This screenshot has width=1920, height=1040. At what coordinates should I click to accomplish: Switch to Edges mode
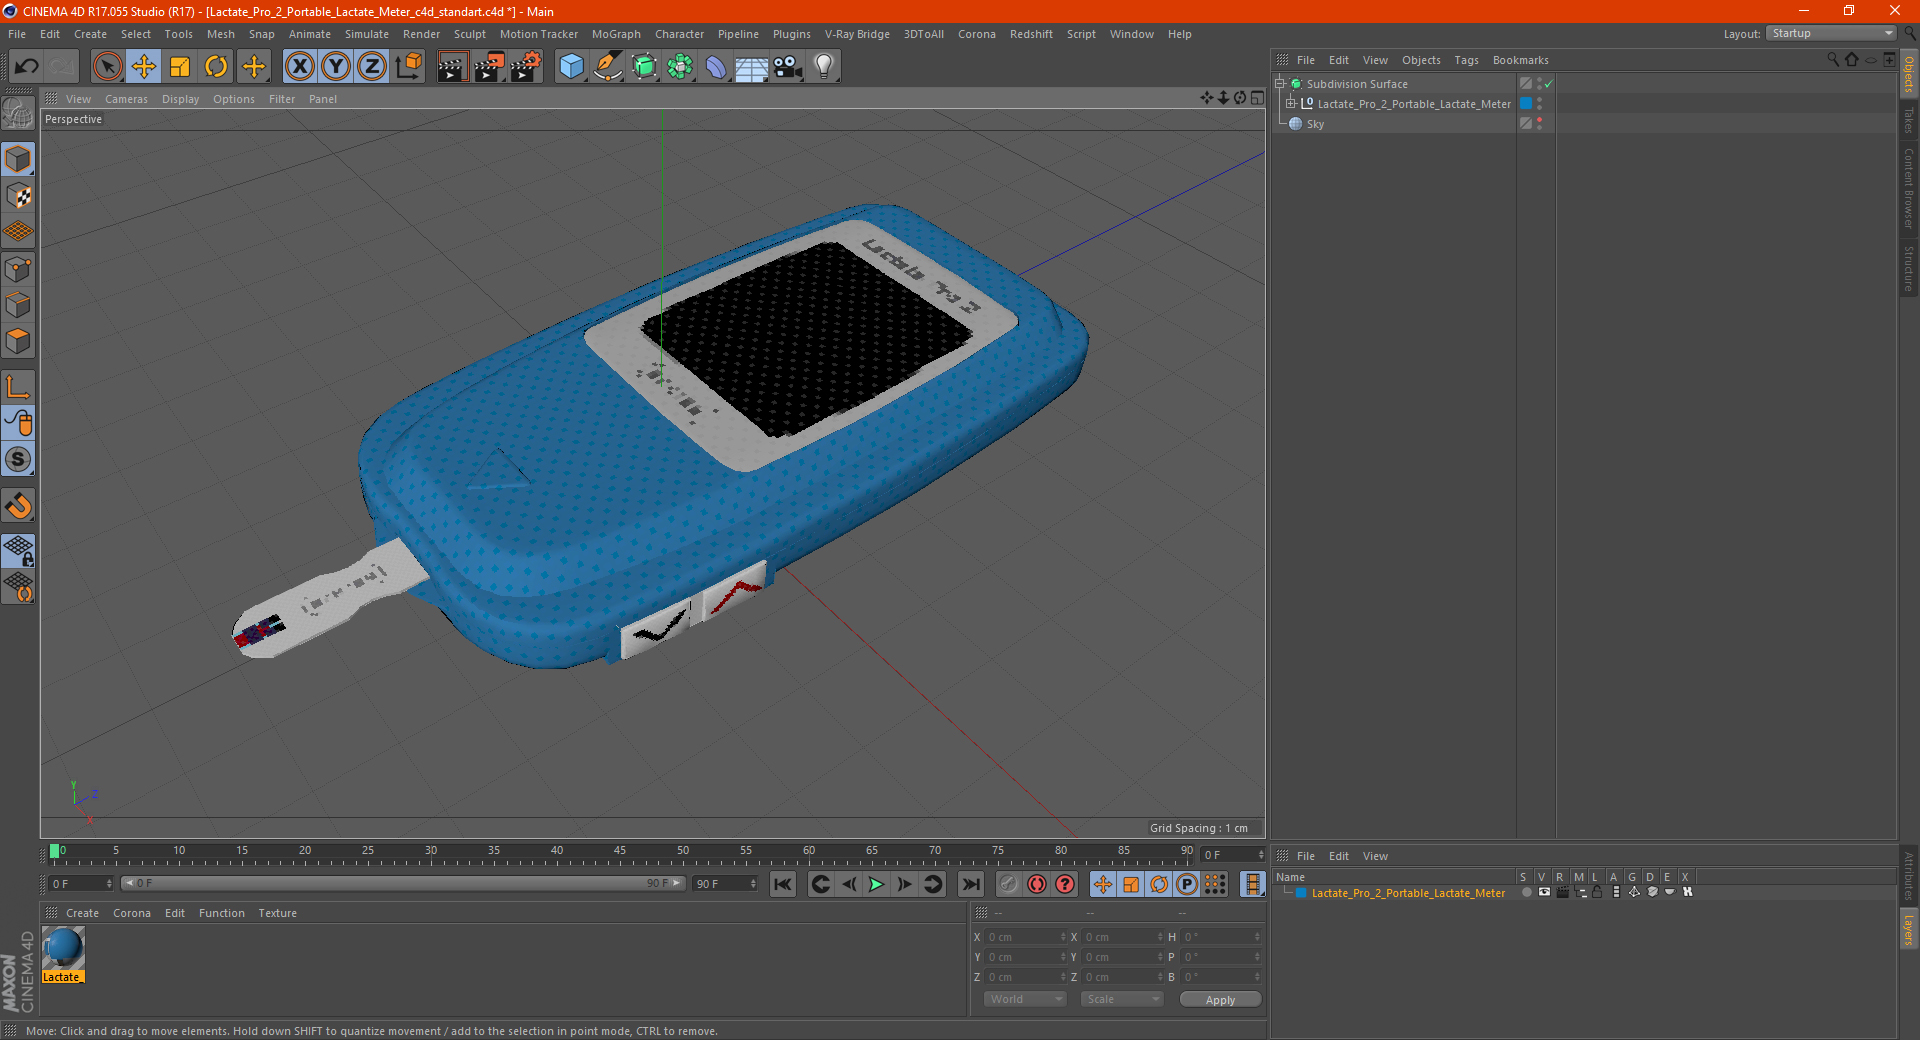pos(18,305)
